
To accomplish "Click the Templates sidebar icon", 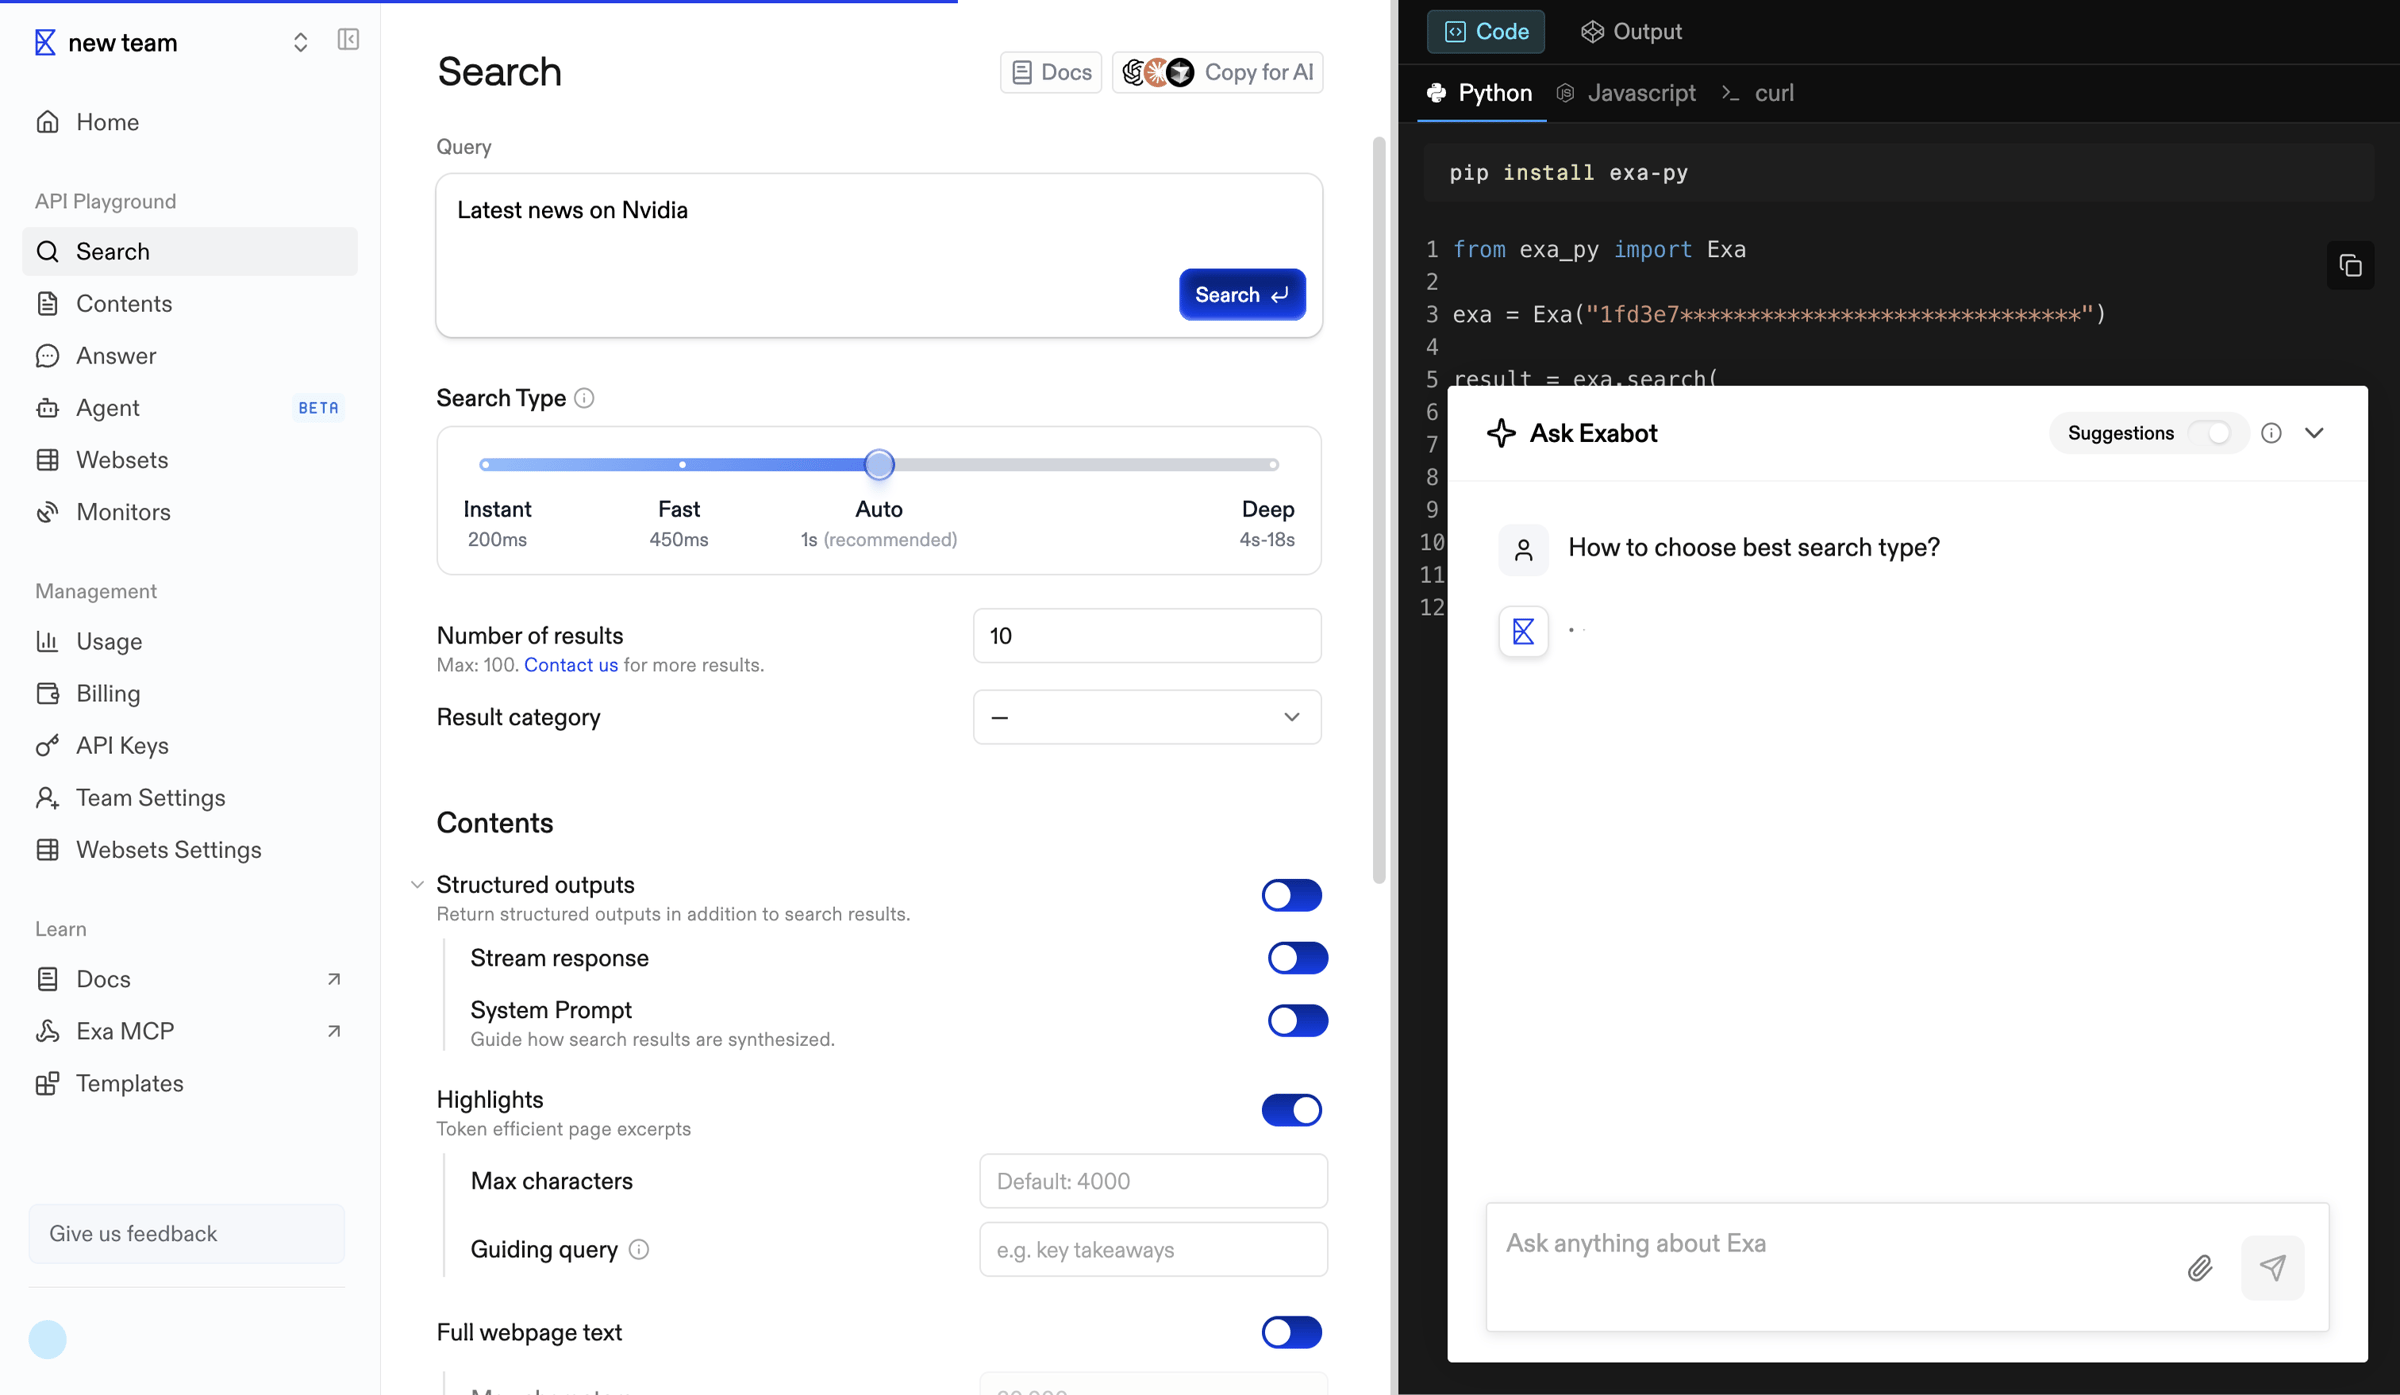I will tap(47, 1083).
